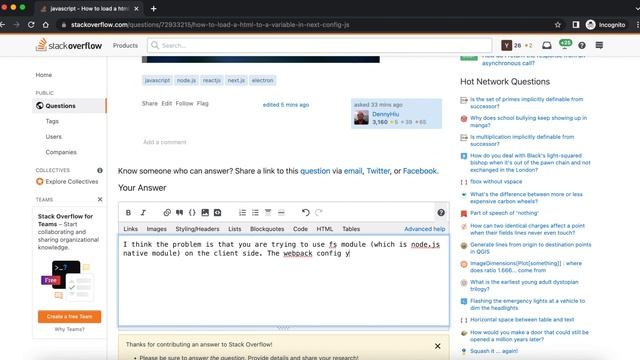
Task: Close the thanks for contributing notice
Action: 438,346
